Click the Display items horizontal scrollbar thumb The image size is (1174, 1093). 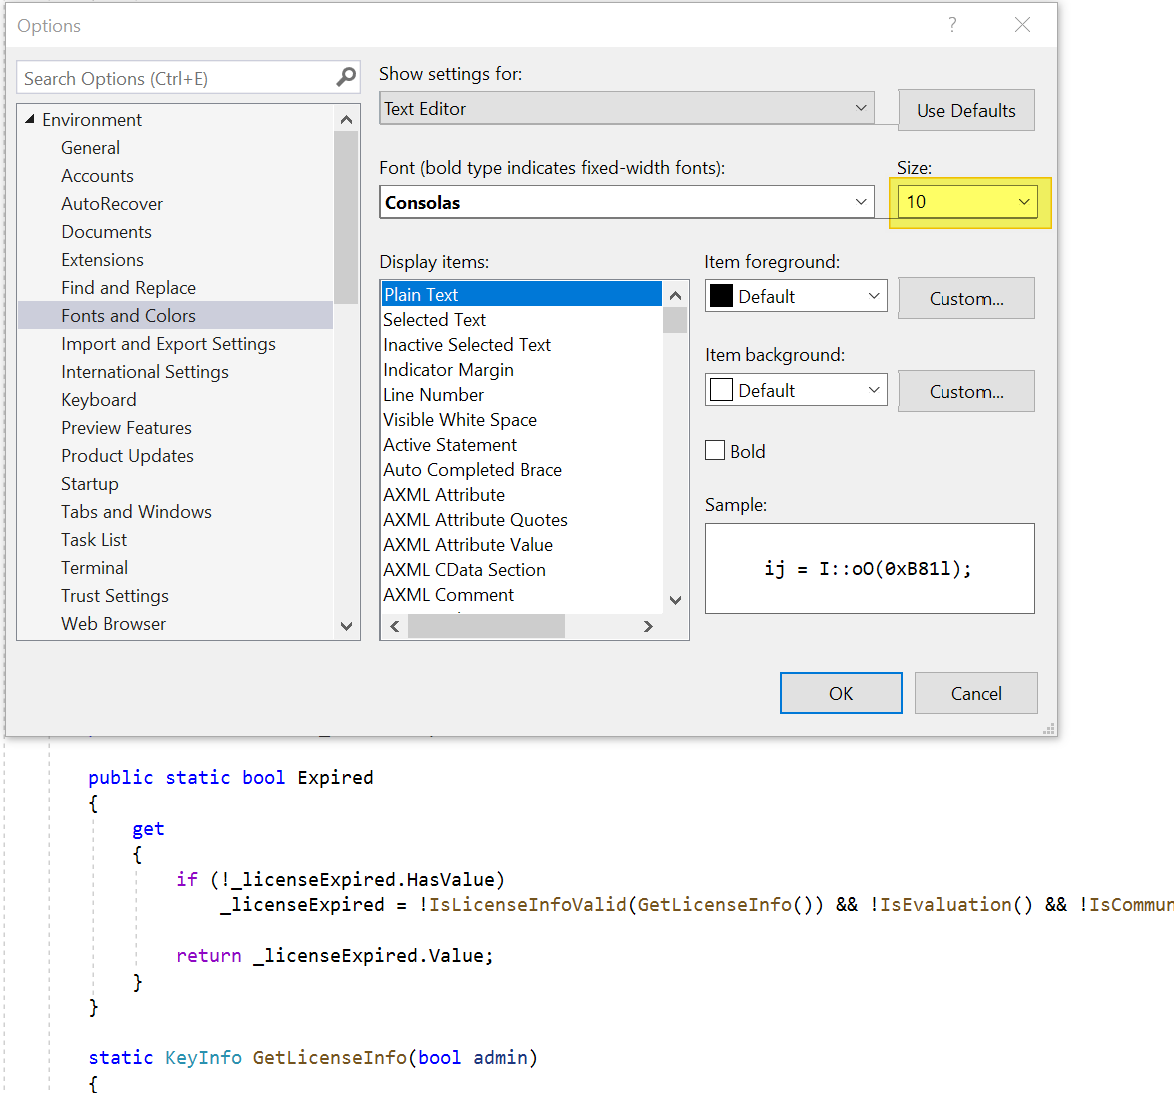(486, 626)
